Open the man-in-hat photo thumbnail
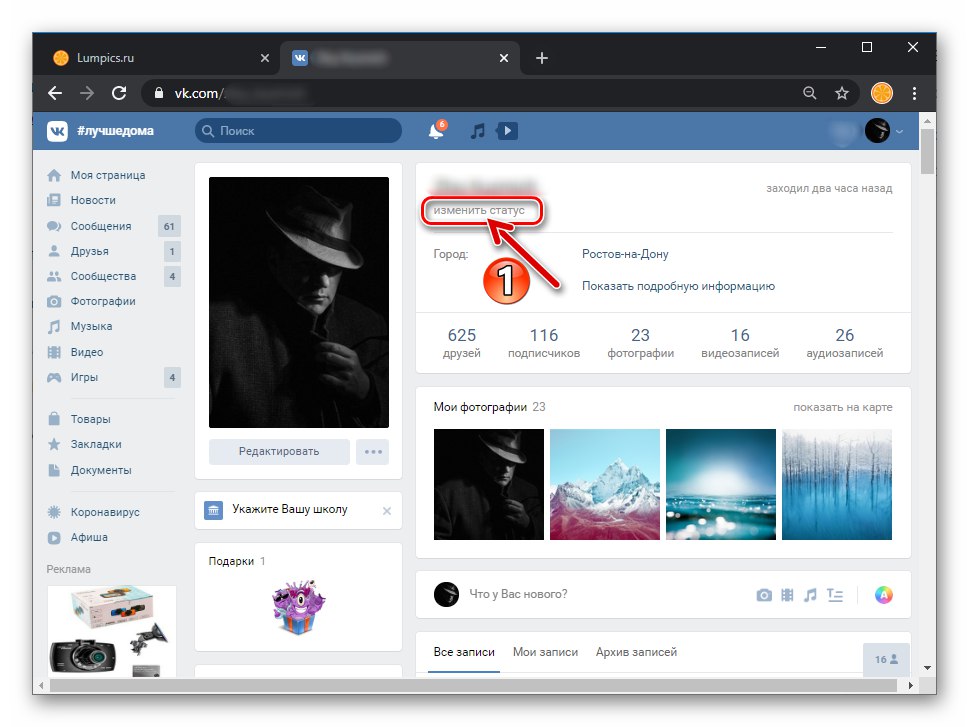The width and height of the screenshot is (969, 727). [x=489, y=485]
